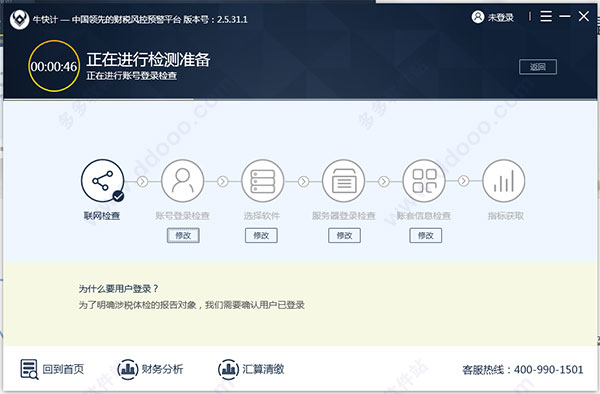Click arrow between 账套信息检查 and 指标获取

[x=464, y=181]
